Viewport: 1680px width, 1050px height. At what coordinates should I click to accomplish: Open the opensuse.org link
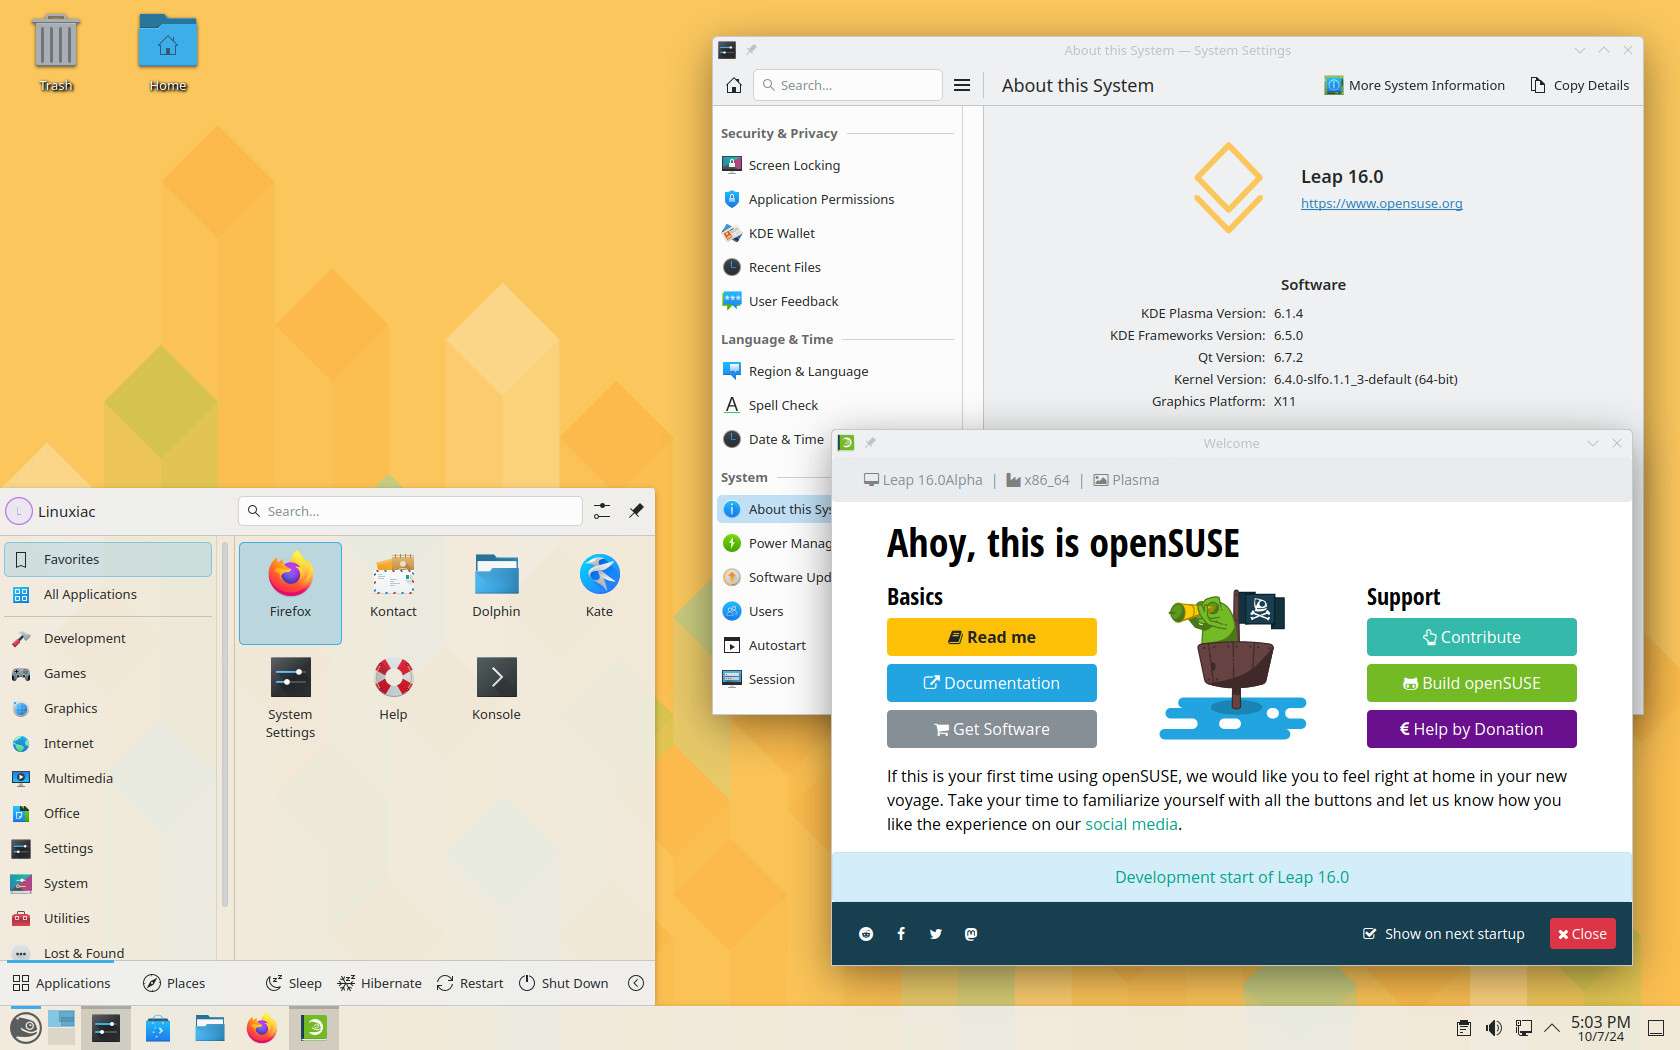click(1381, 203)
